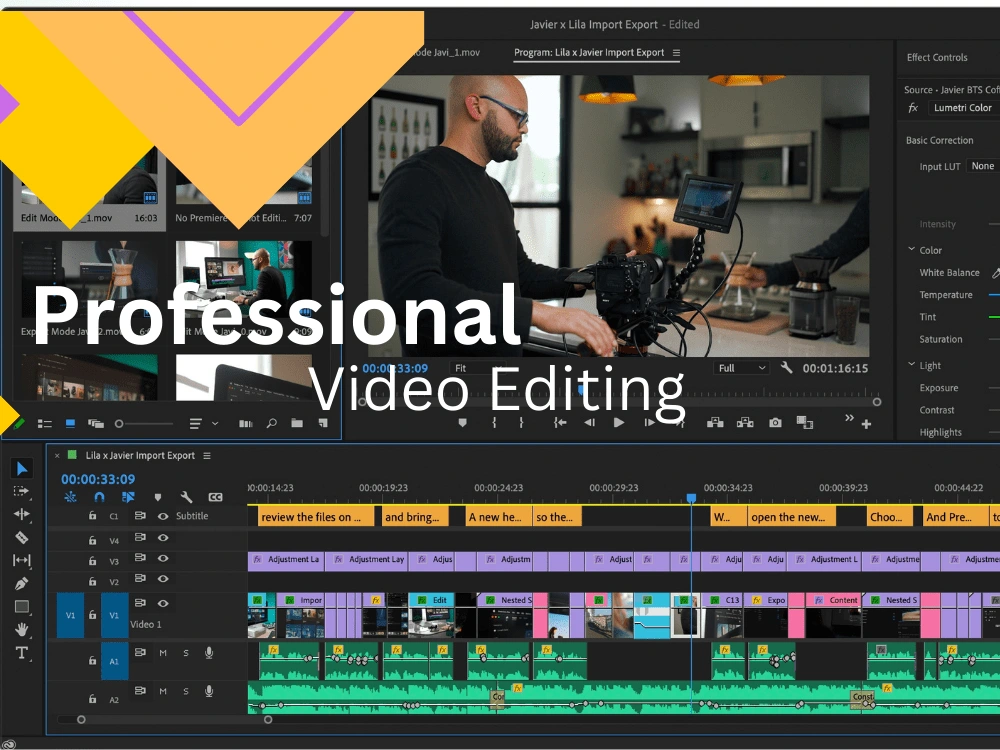Click Automate to Sequence icon

click(x=246, y=423)
